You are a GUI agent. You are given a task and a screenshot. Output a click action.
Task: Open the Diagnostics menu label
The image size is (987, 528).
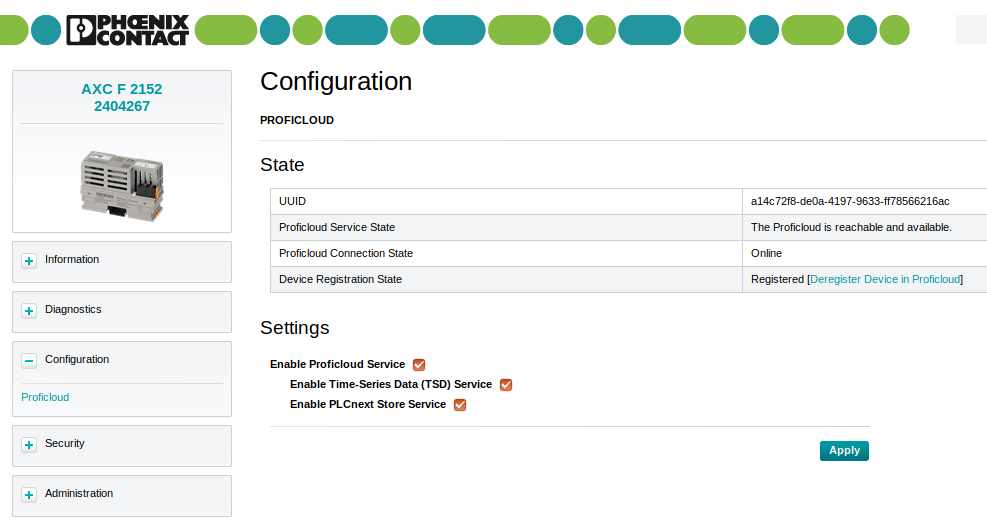pos(73,309)
